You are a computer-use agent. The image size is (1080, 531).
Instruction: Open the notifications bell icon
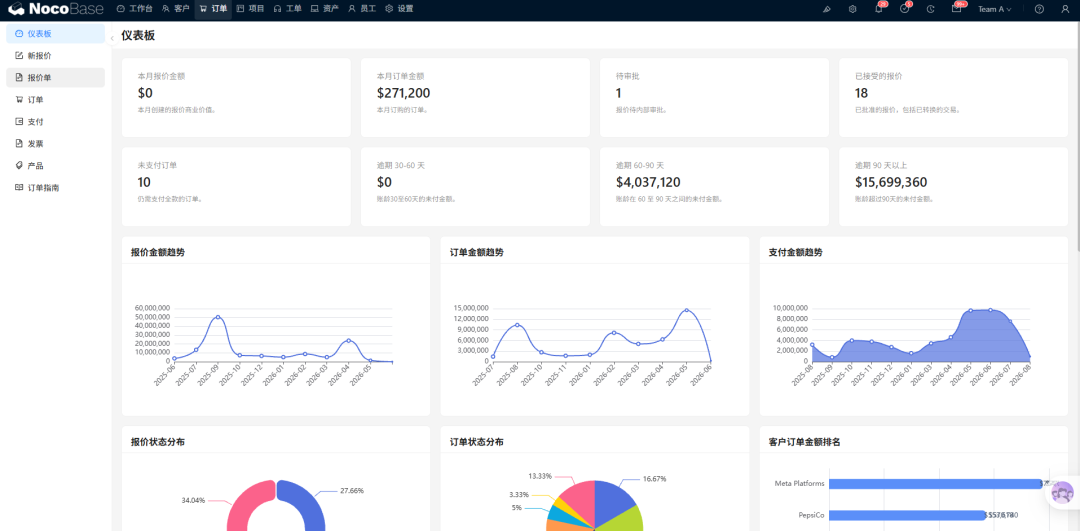(x=879, y=9)
